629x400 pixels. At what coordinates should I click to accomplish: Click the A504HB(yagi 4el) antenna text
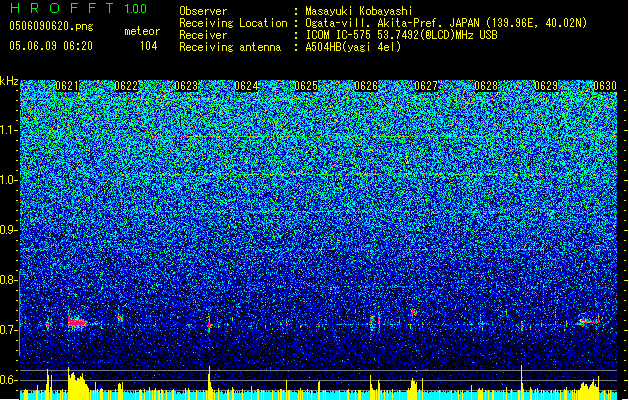point(353,47)
